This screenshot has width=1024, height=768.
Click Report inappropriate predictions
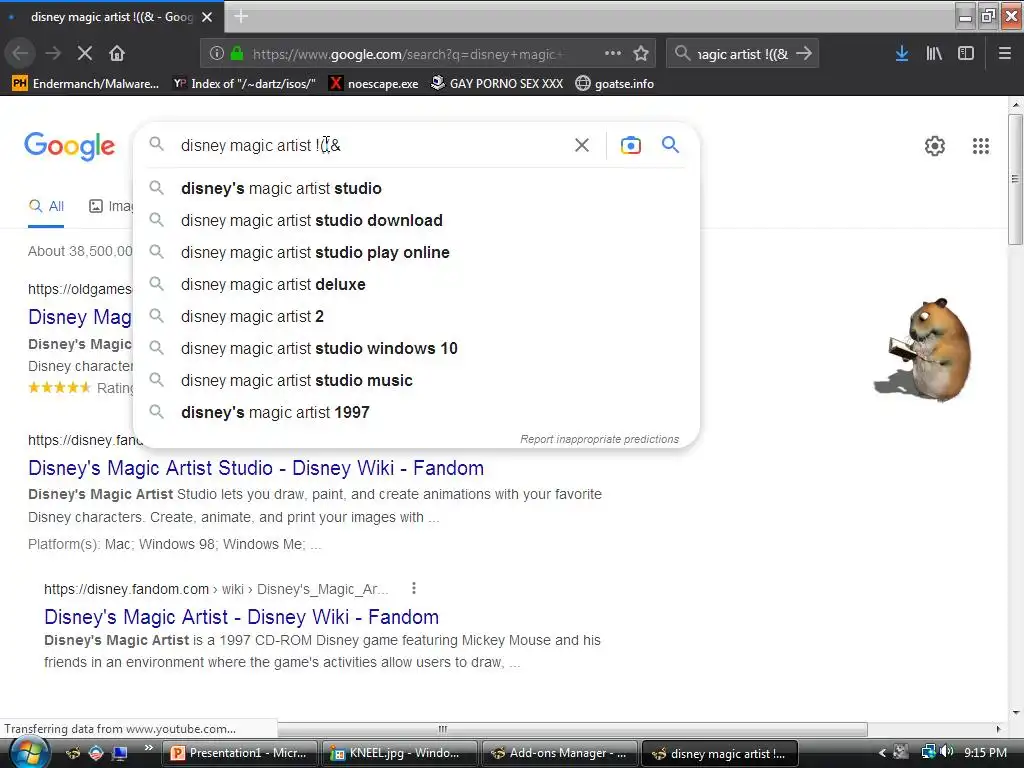[x=600, y=439]
